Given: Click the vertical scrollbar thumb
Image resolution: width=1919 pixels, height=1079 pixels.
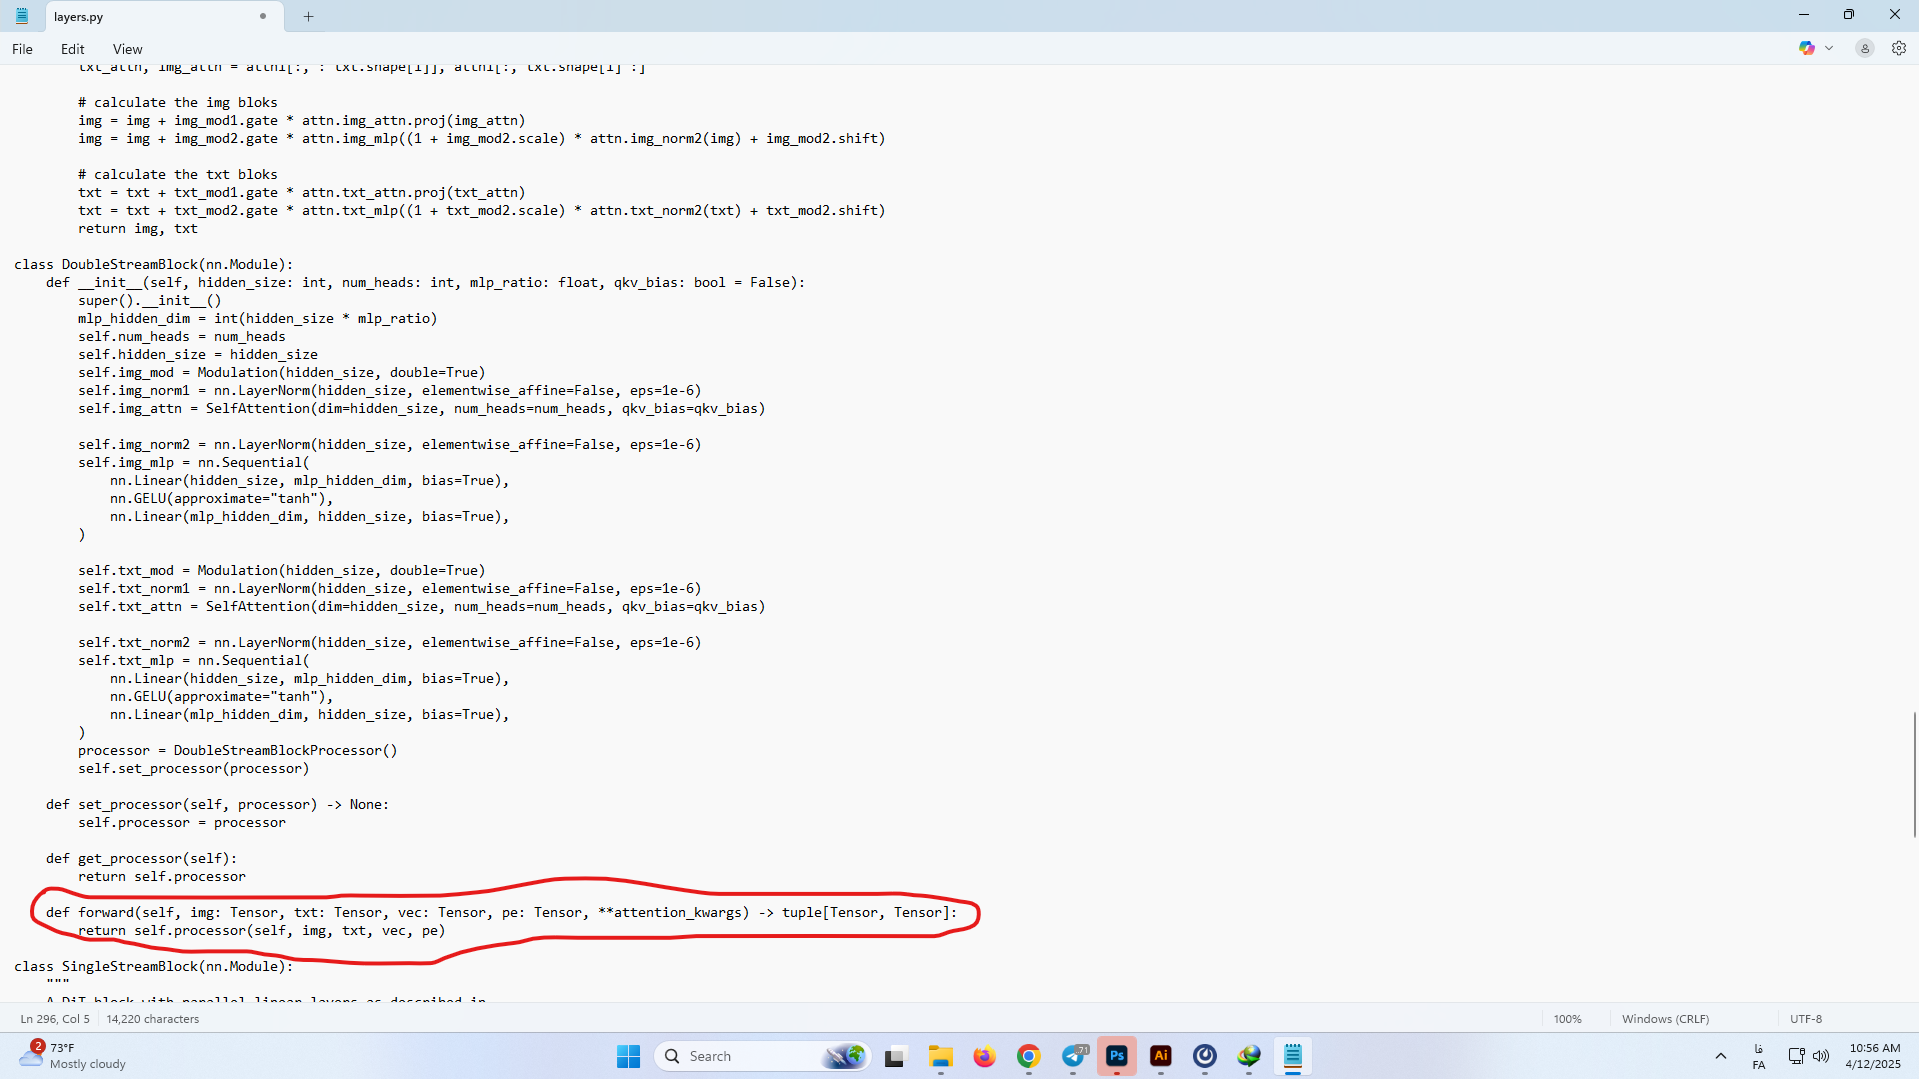Looking at the screenshot, I should point(1914,775).
